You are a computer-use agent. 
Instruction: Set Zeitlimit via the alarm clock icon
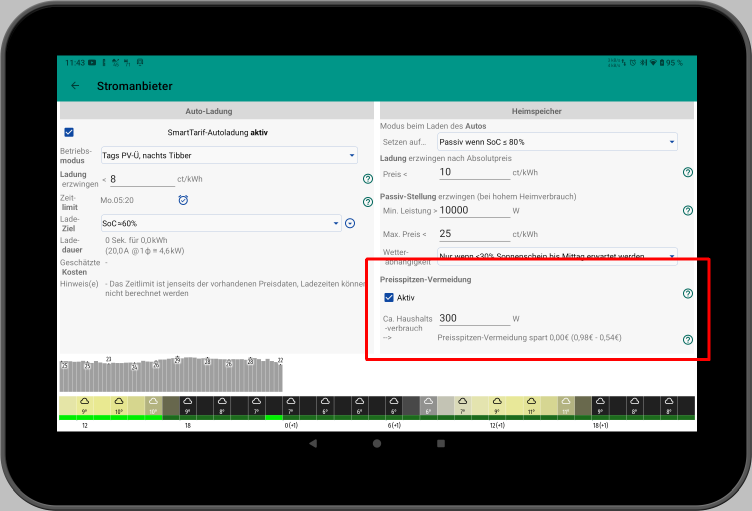click(183, 200)
